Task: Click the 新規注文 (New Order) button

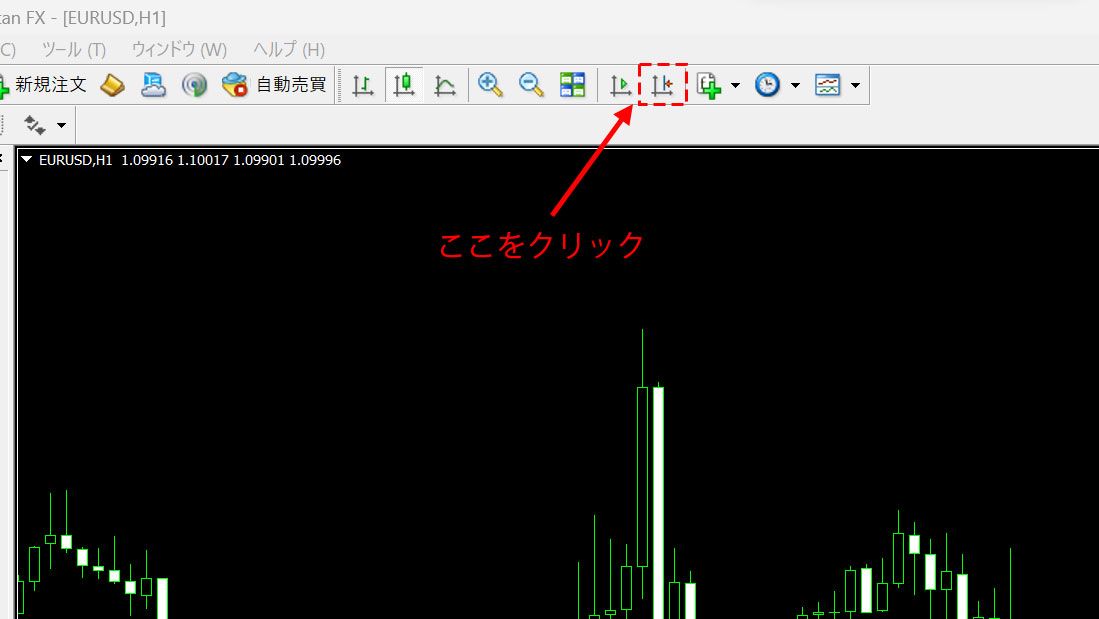Action: (45, 85)
